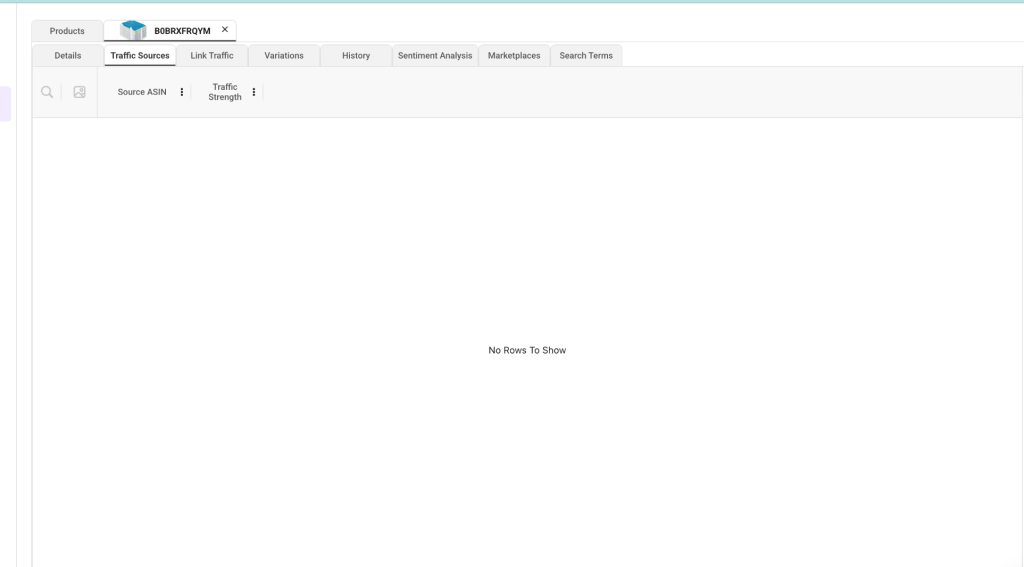
Task: Open the History tab
Action: (x=356, y=56)
